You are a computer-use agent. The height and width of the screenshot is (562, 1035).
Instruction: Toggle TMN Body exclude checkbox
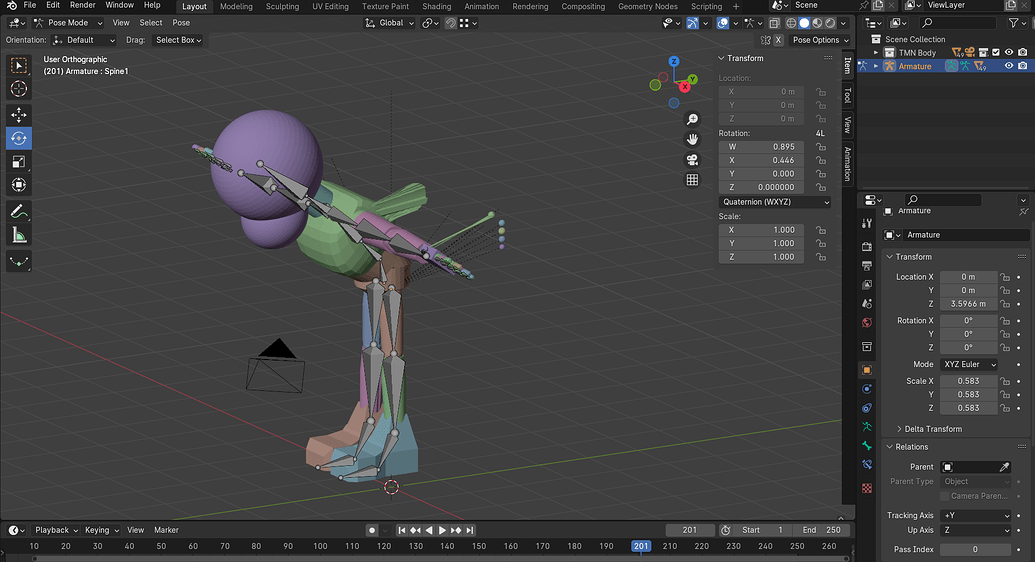[x=996, y=52]
